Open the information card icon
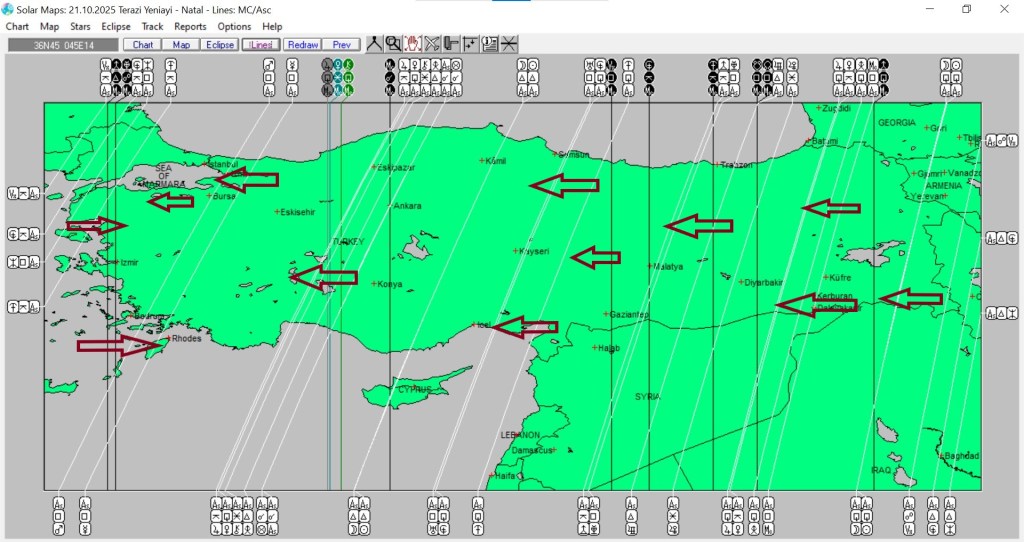The height and width of the screenshot is (542, 1024). (489, 44)
